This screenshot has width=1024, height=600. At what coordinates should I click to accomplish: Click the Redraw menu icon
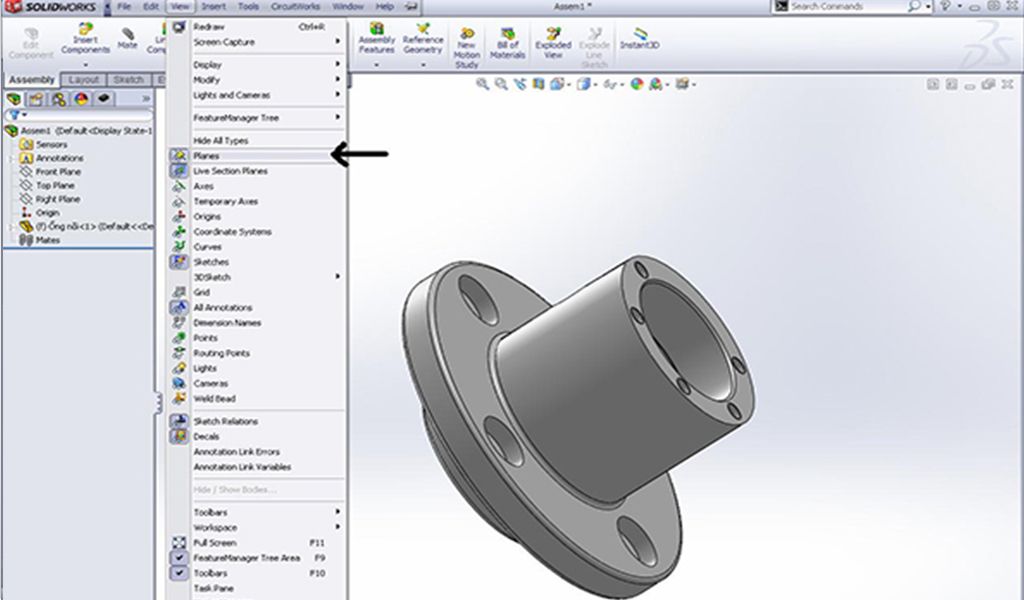coord(179,27)
